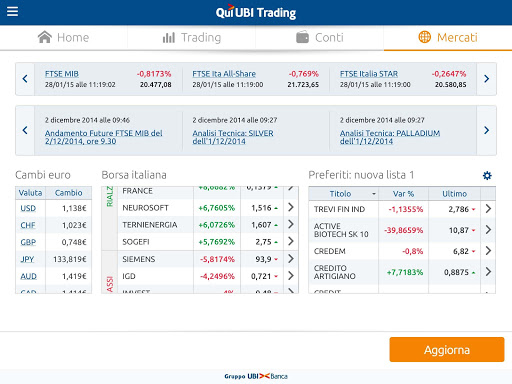Viewport: 512px width, 384px height.
Task: Click the Var % column header
Action: point(403,194)
